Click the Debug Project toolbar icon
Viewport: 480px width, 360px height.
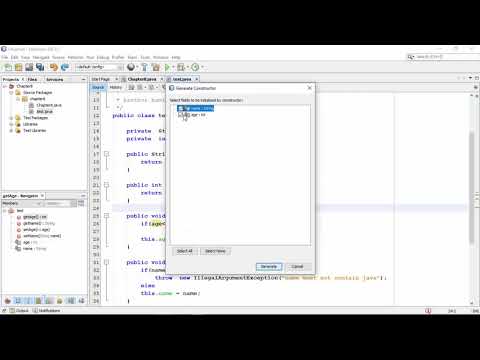[x=181, y=67]
